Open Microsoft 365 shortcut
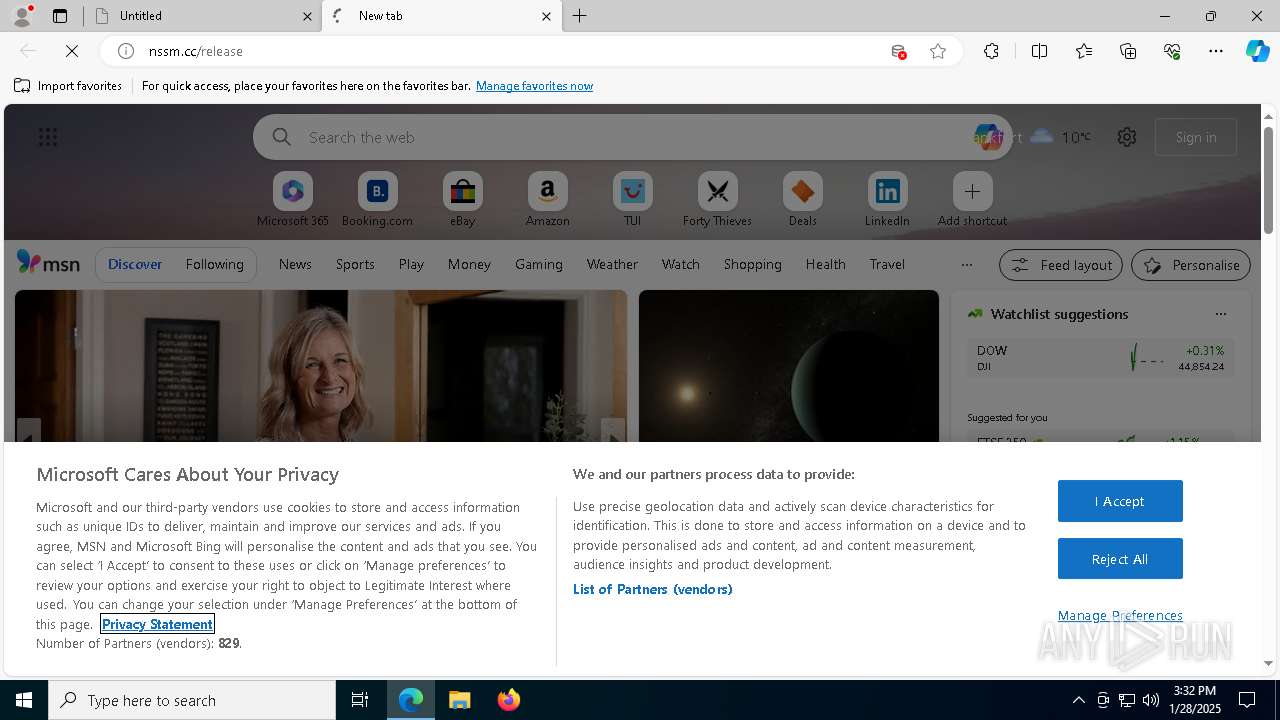This screenshot has height=720, width=1280. click(293, 200)
